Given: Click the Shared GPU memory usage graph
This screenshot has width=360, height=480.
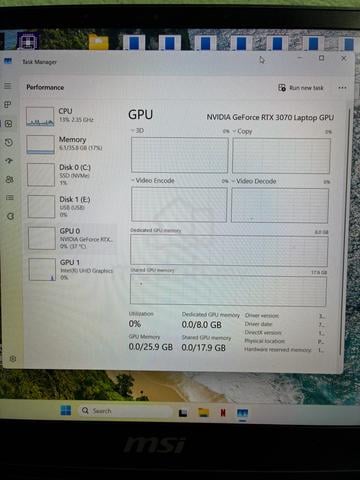Looking at the screenshot, I should (x=228, y=291).
